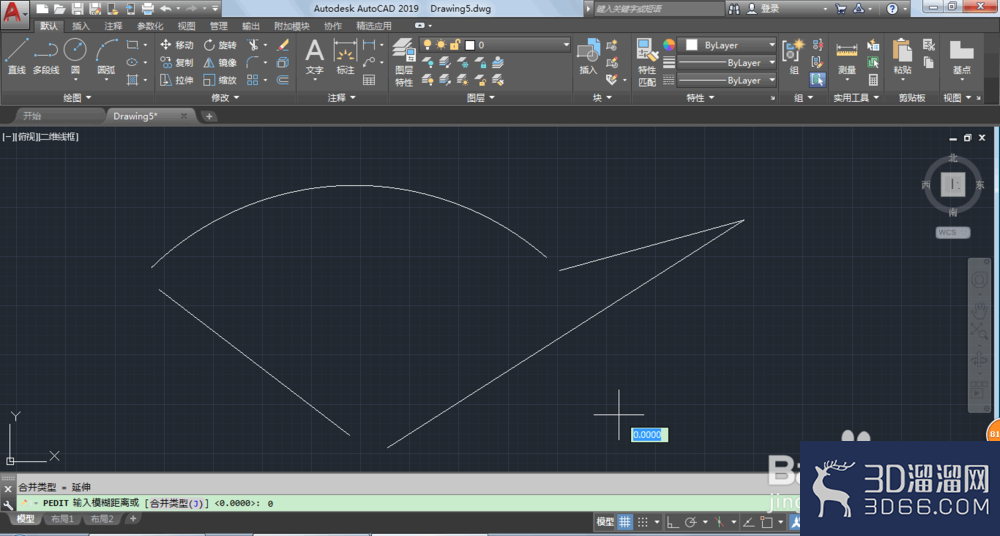The width and height of the screenshot is (1000, 536).
Task: Choose the 旋转 (Rotate) tool
Action: pos(220,45)
